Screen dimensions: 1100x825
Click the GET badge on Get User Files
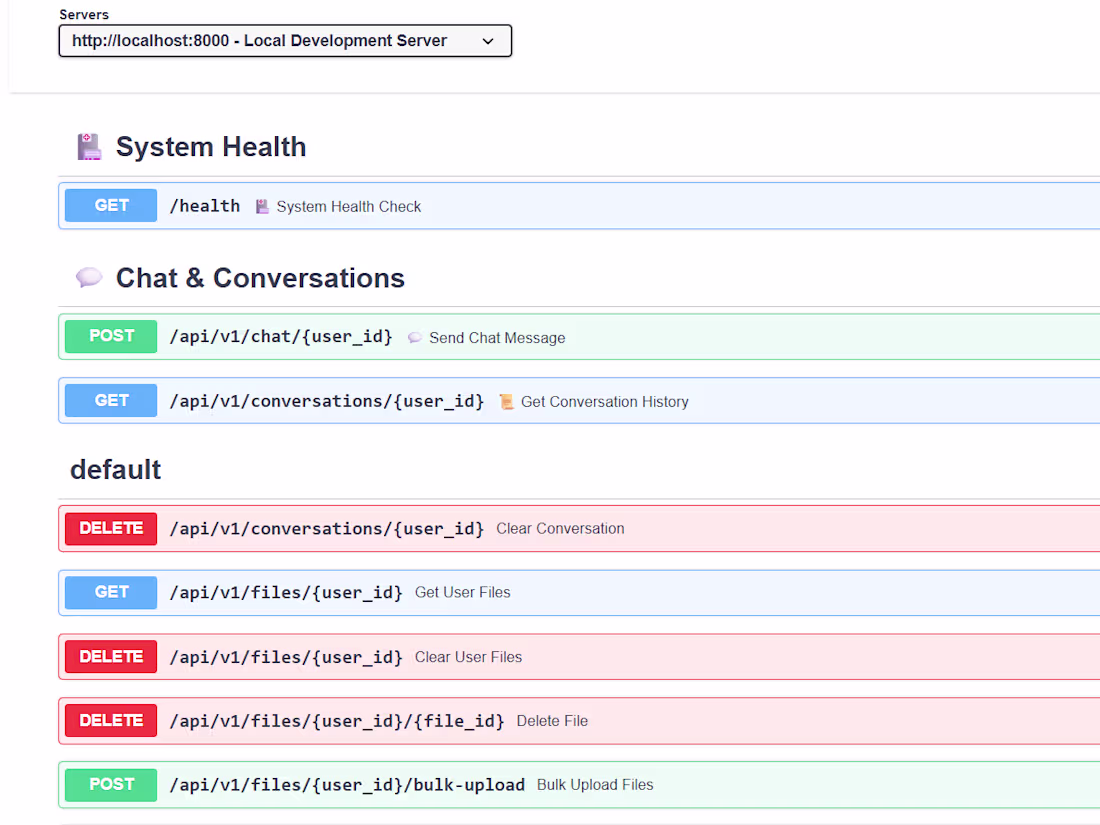(x=110, y=592)
